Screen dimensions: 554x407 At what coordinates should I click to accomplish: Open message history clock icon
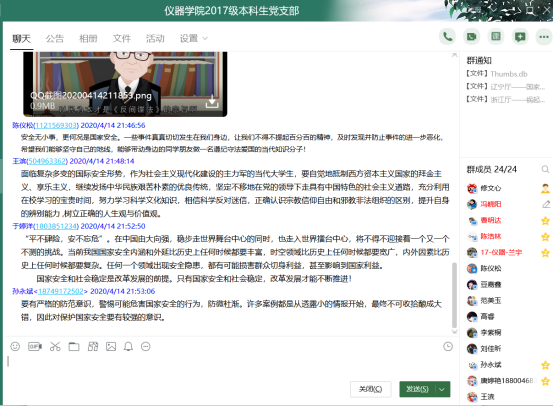click(x=448, y=347)
